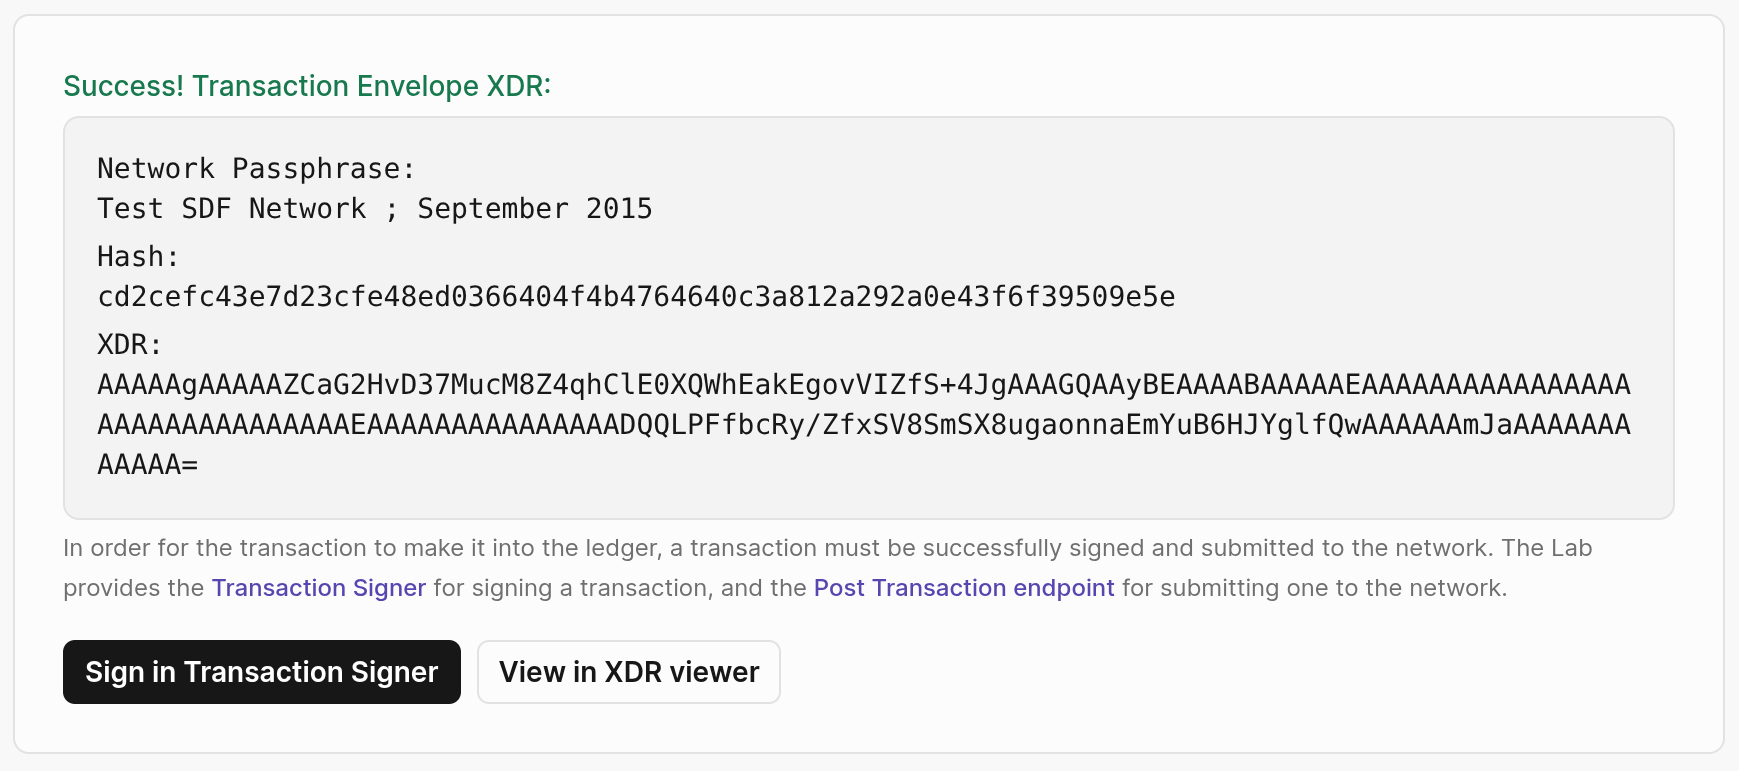This screenshot has height=771, width=1739.
Task: Click the View in XDR viewer button
Action: pos(628,672)
